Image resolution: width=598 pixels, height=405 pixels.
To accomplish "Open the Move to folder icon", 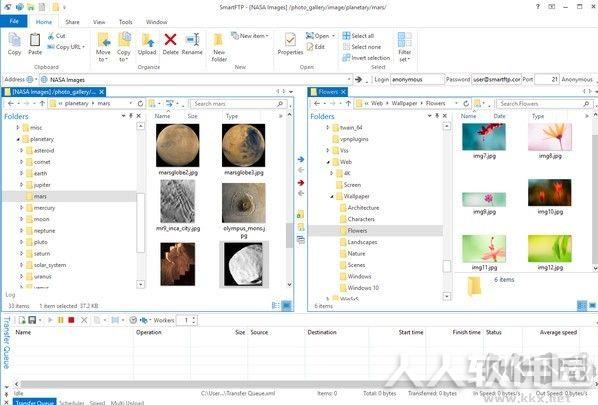I will pos(103,40).
